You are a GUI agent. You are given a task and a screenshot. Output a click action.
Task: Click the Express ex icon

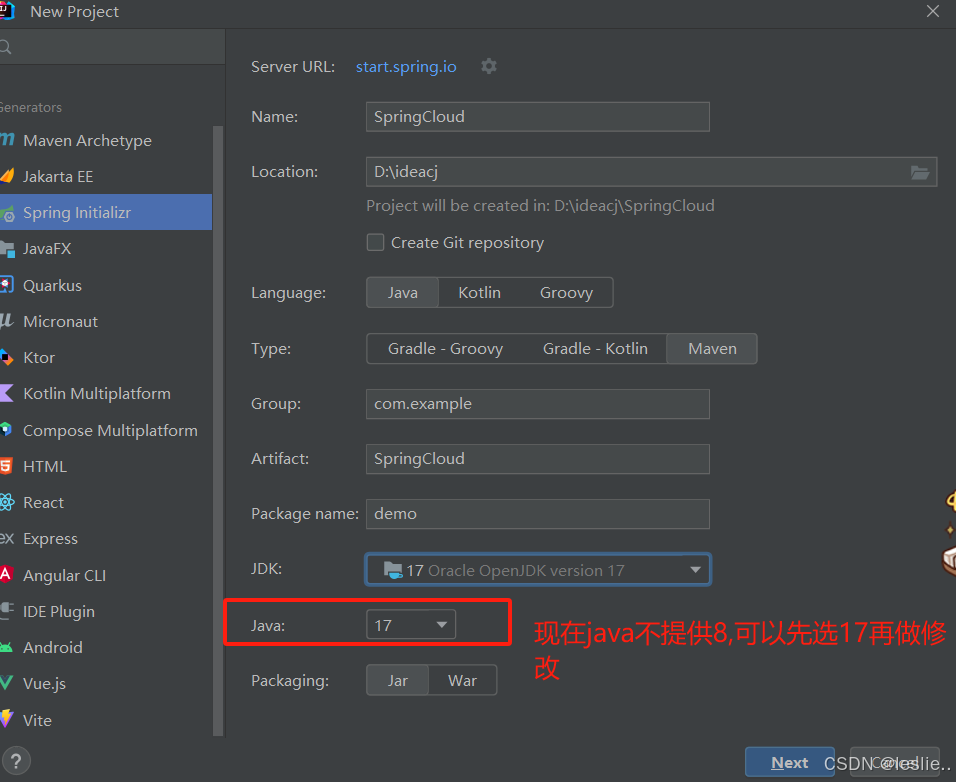[x=7, y=538]
